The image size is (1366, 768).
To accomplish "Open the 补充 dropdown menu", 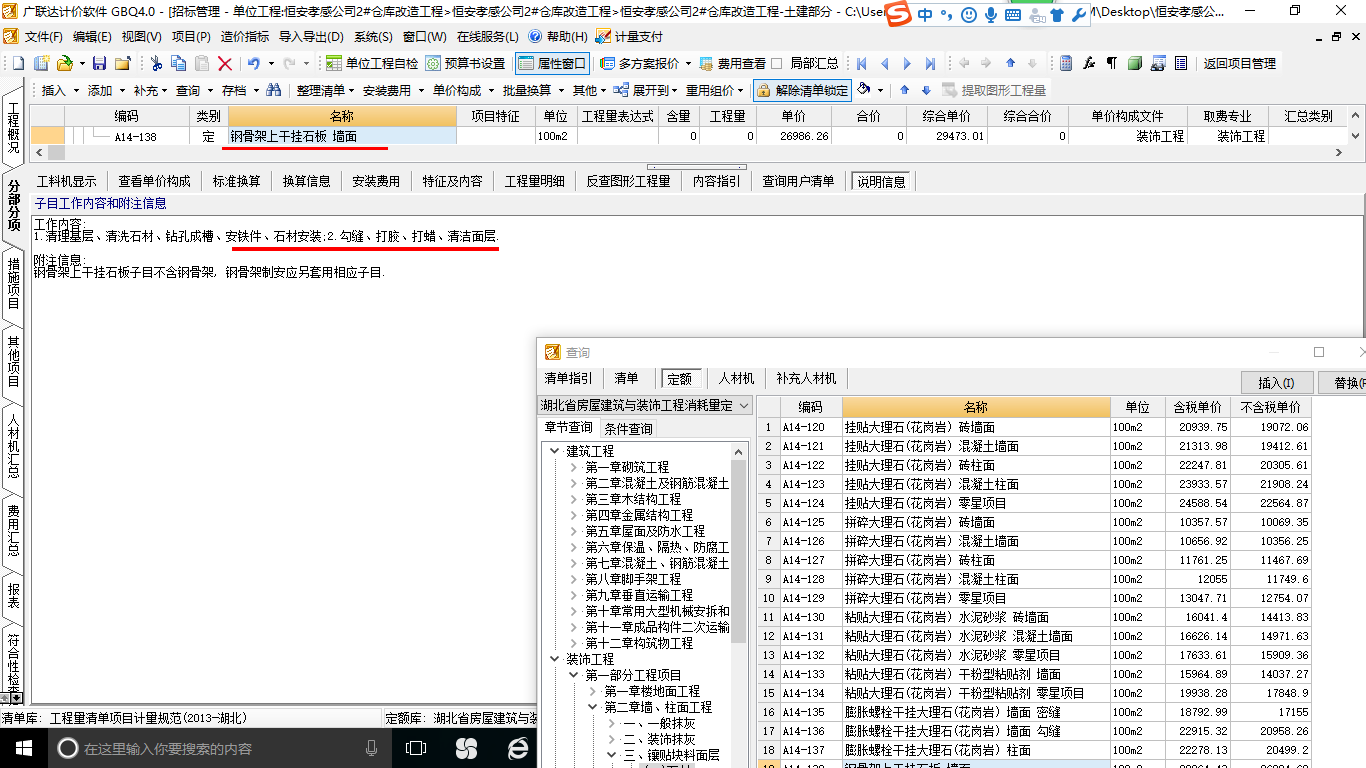I will [151, 90].
